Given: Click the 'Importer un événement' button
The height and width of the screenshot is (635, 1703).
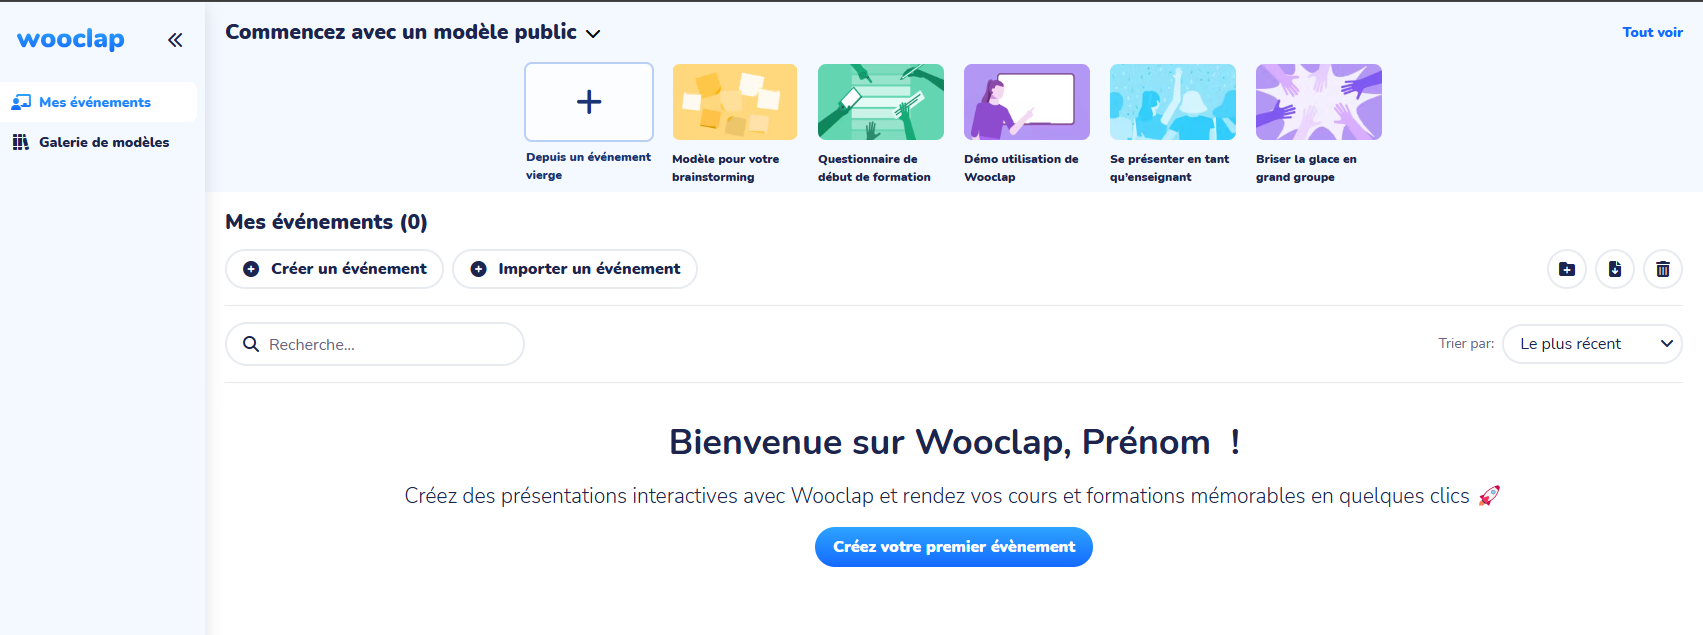Looking at the screenshot, I should coord(575,269).
